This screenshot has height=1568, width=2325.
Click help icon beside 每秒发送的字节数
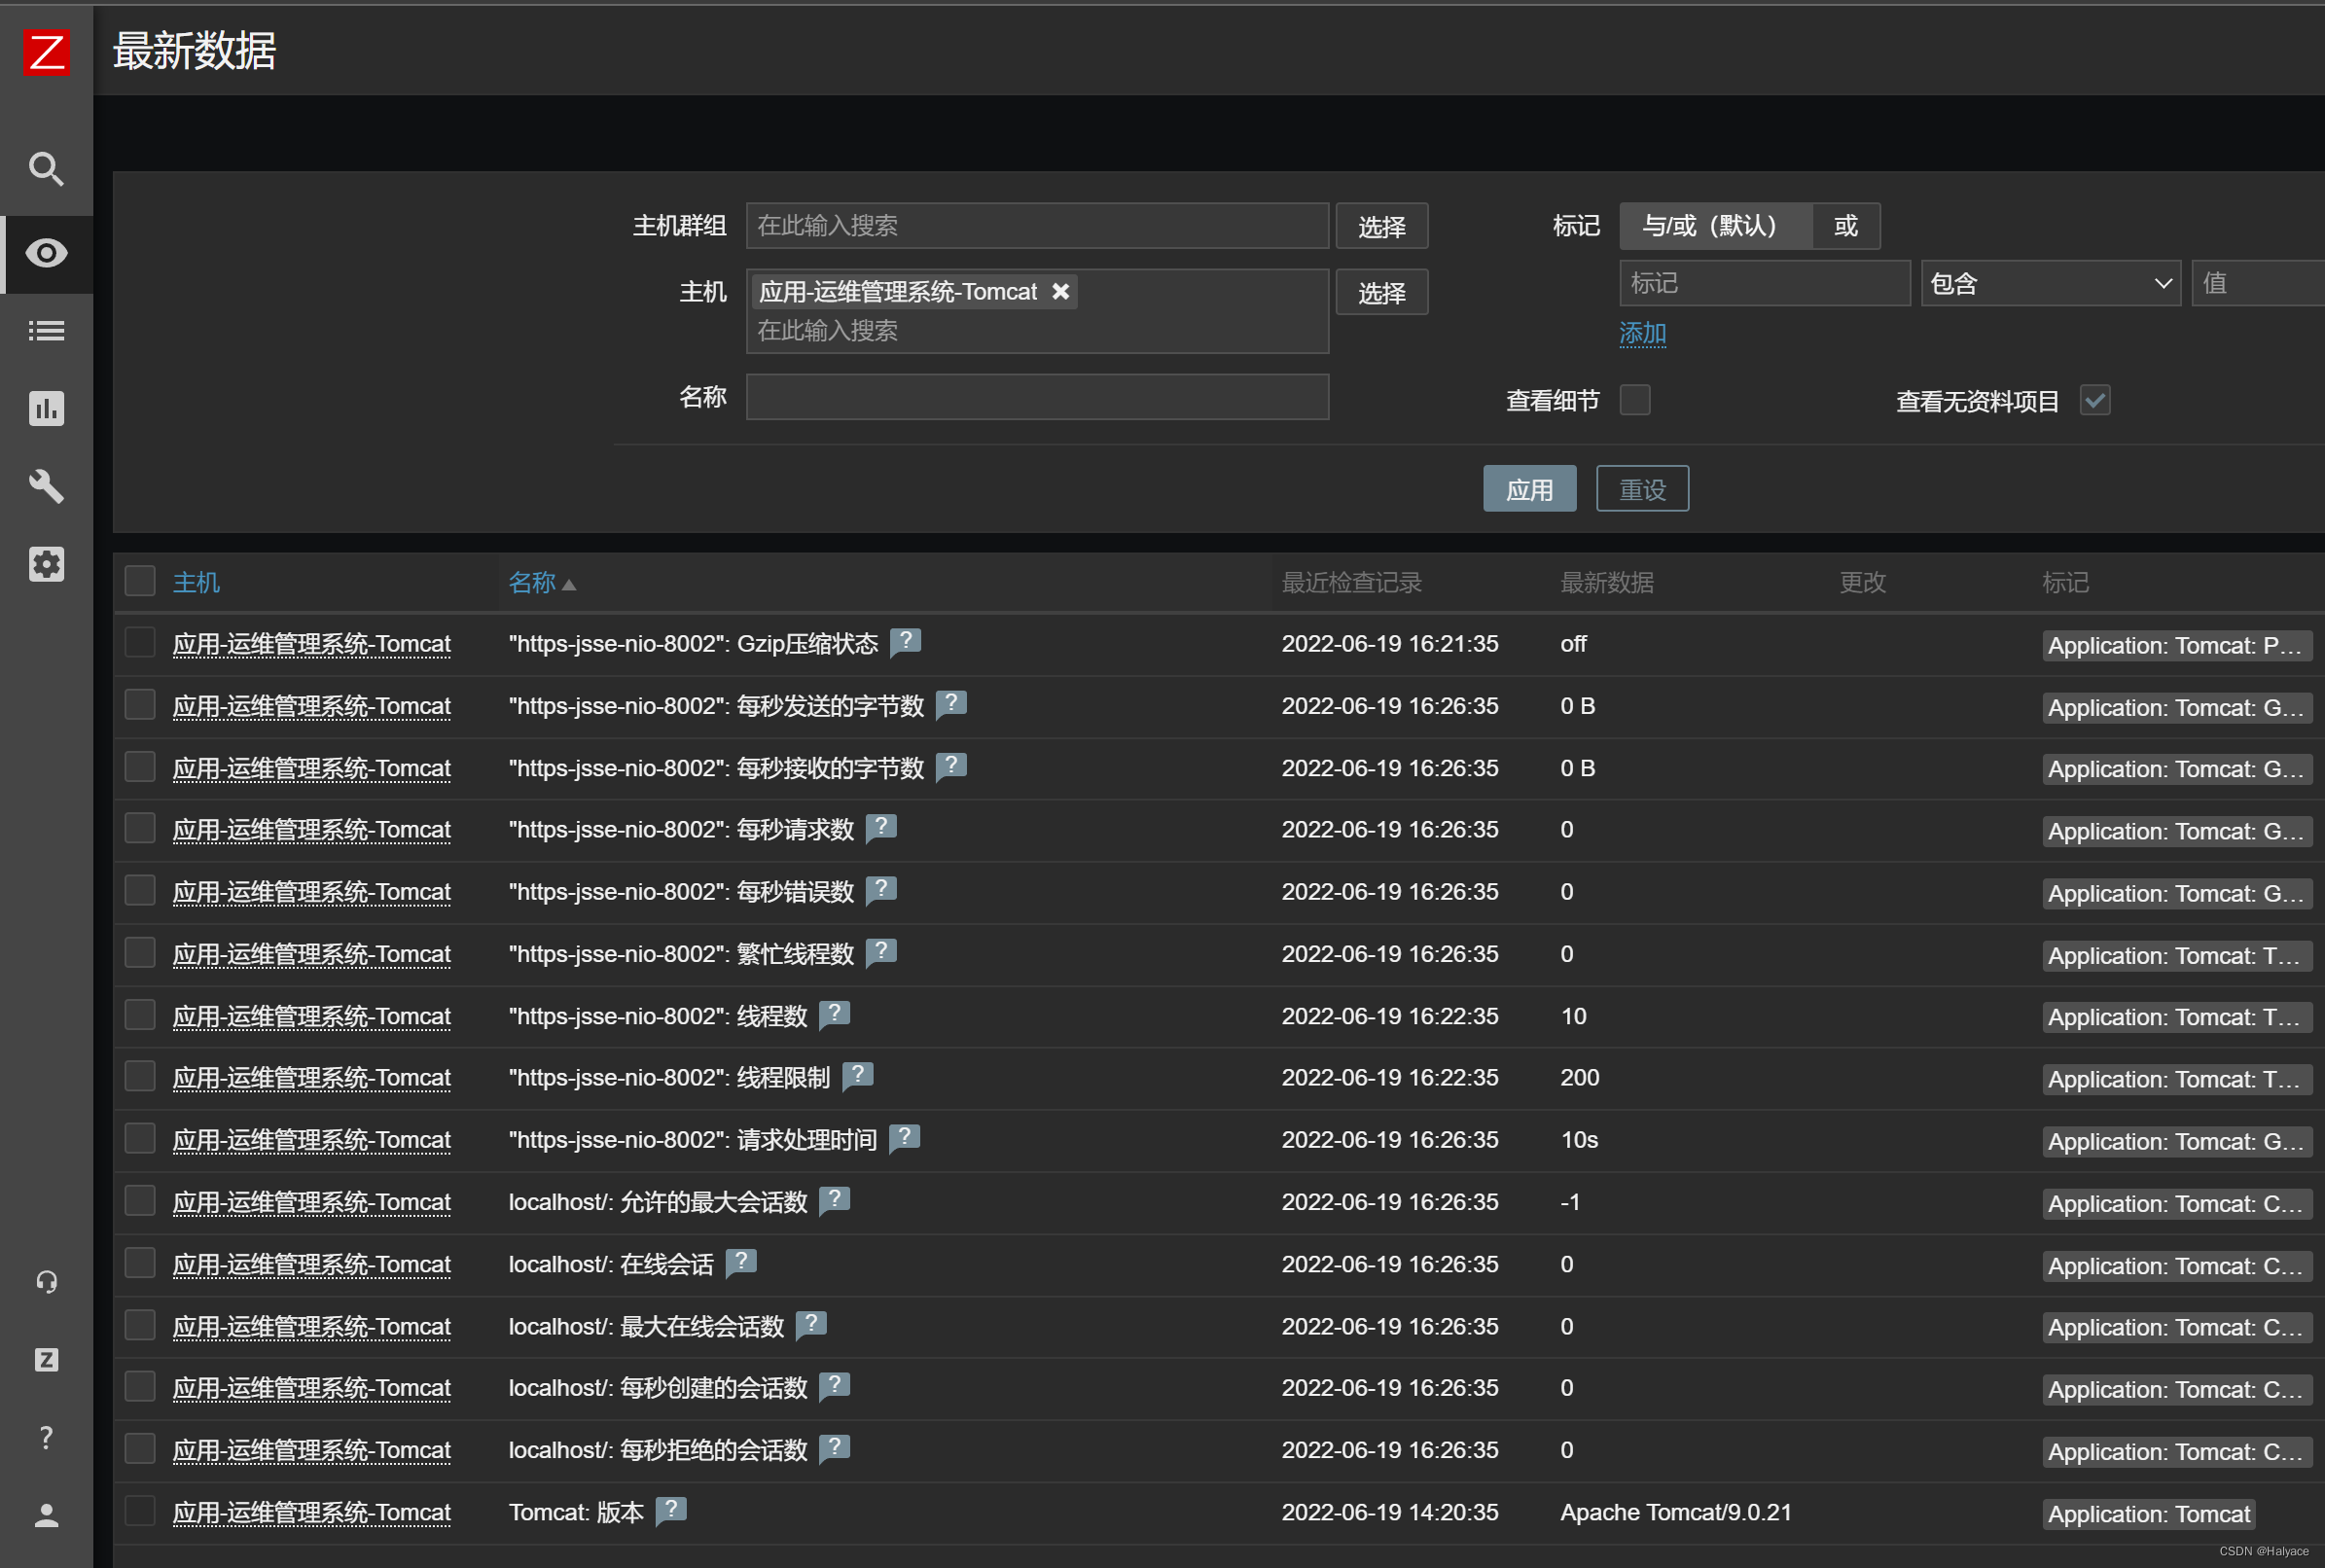[951, 704]
